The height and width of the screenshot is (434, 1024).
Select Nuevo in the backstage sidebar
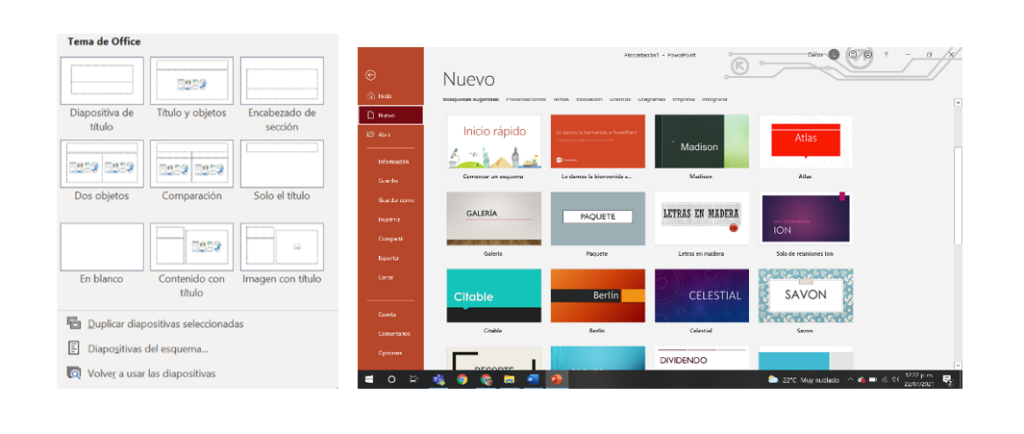click(x=391, y=115)
